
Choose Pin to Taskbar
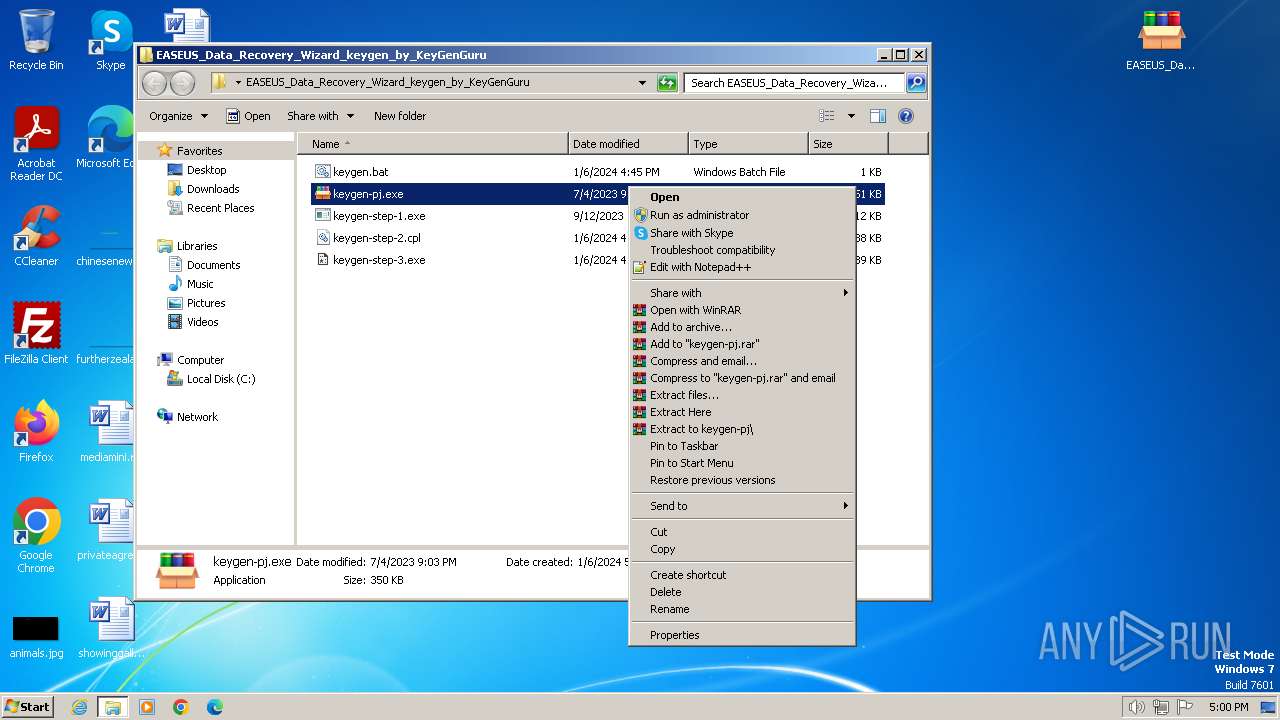coord(742,446)
